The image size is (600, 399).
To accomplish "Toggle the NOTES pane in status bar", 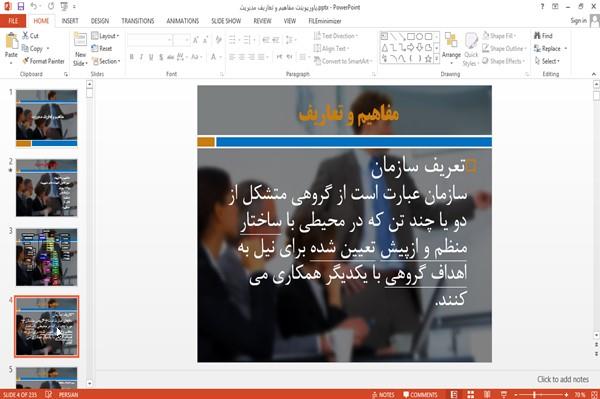I will pos(383,394).
